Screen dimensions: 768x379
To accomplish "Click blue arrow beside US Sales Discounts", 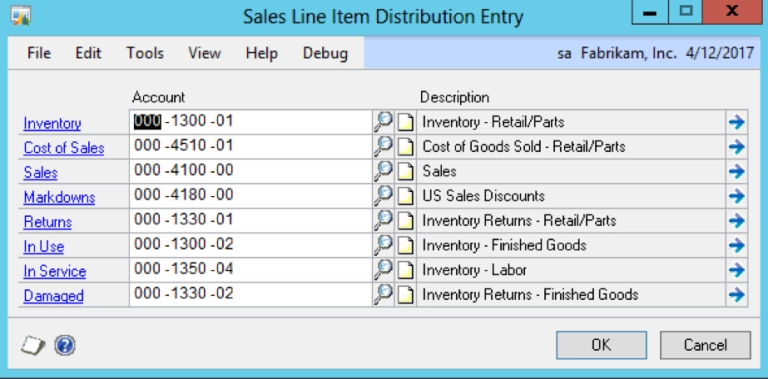I will coord(736,196).
